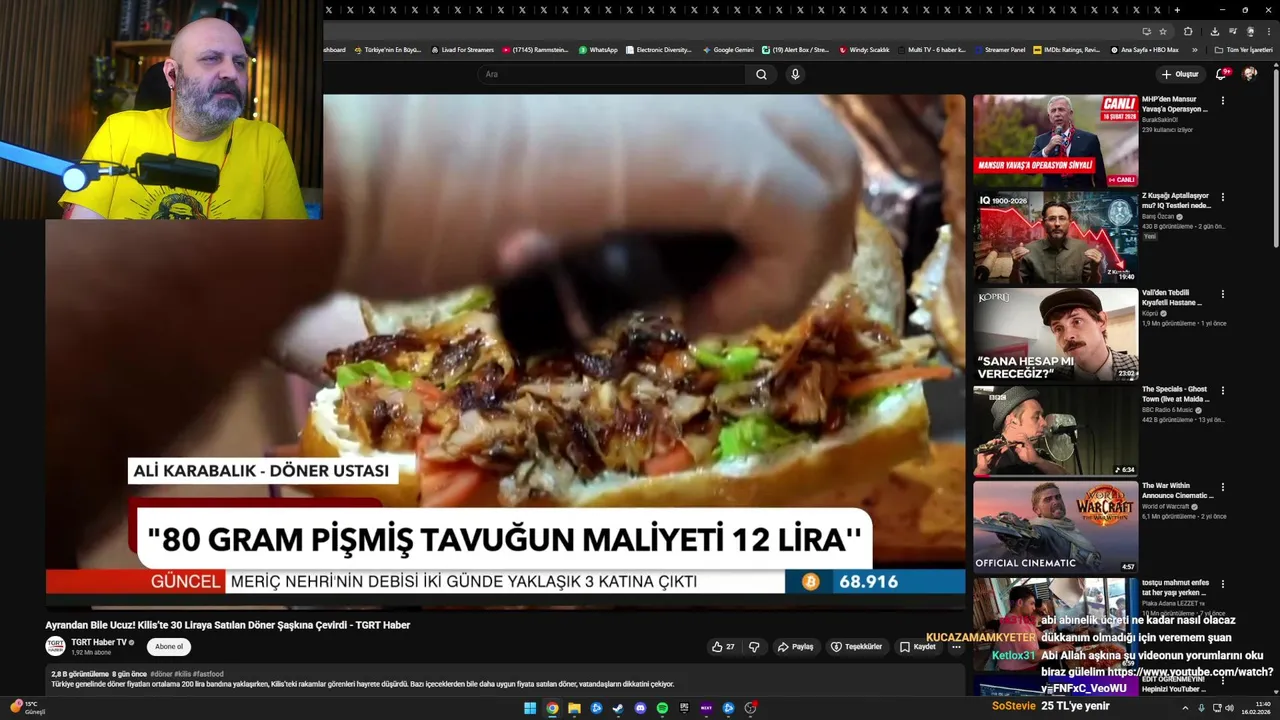Image resolution: width=1280 pixels, height=720 pixels.
Task: Open Sana Hesap Mı Vereceğiz thumbnail
Action: click(1055, 334)
